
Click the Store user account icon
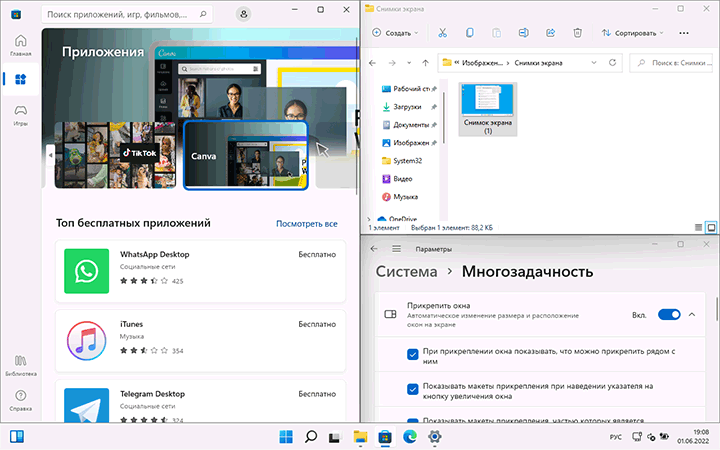click(244, 14)
